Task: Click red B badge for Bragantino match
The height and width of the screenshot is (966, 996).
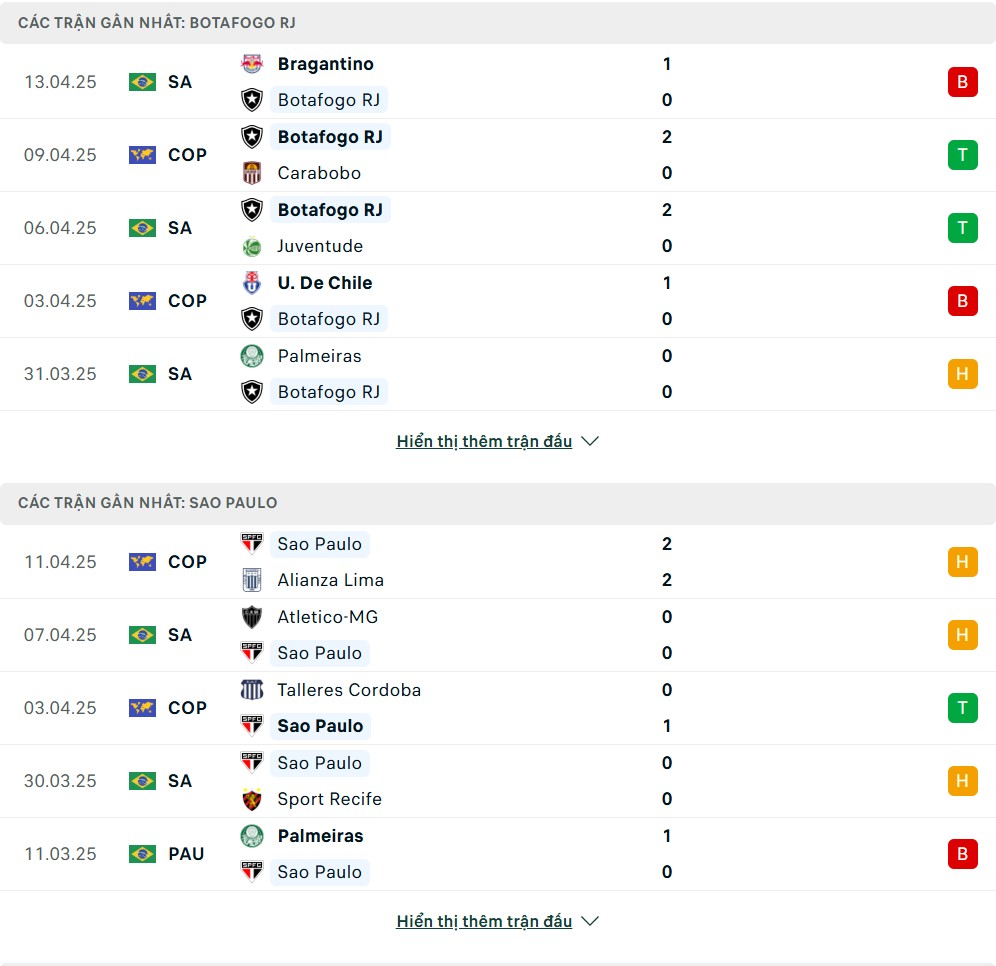Action: coord(962,82)
